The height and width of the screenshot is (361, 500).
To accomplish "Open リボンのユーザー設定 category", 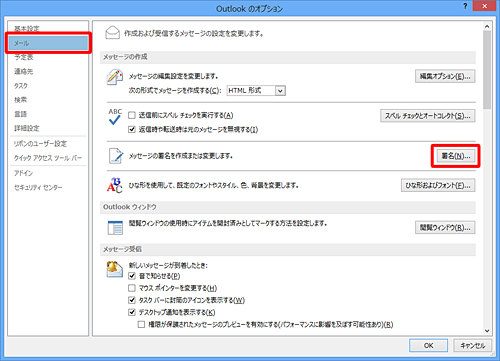I will (40, 144).
